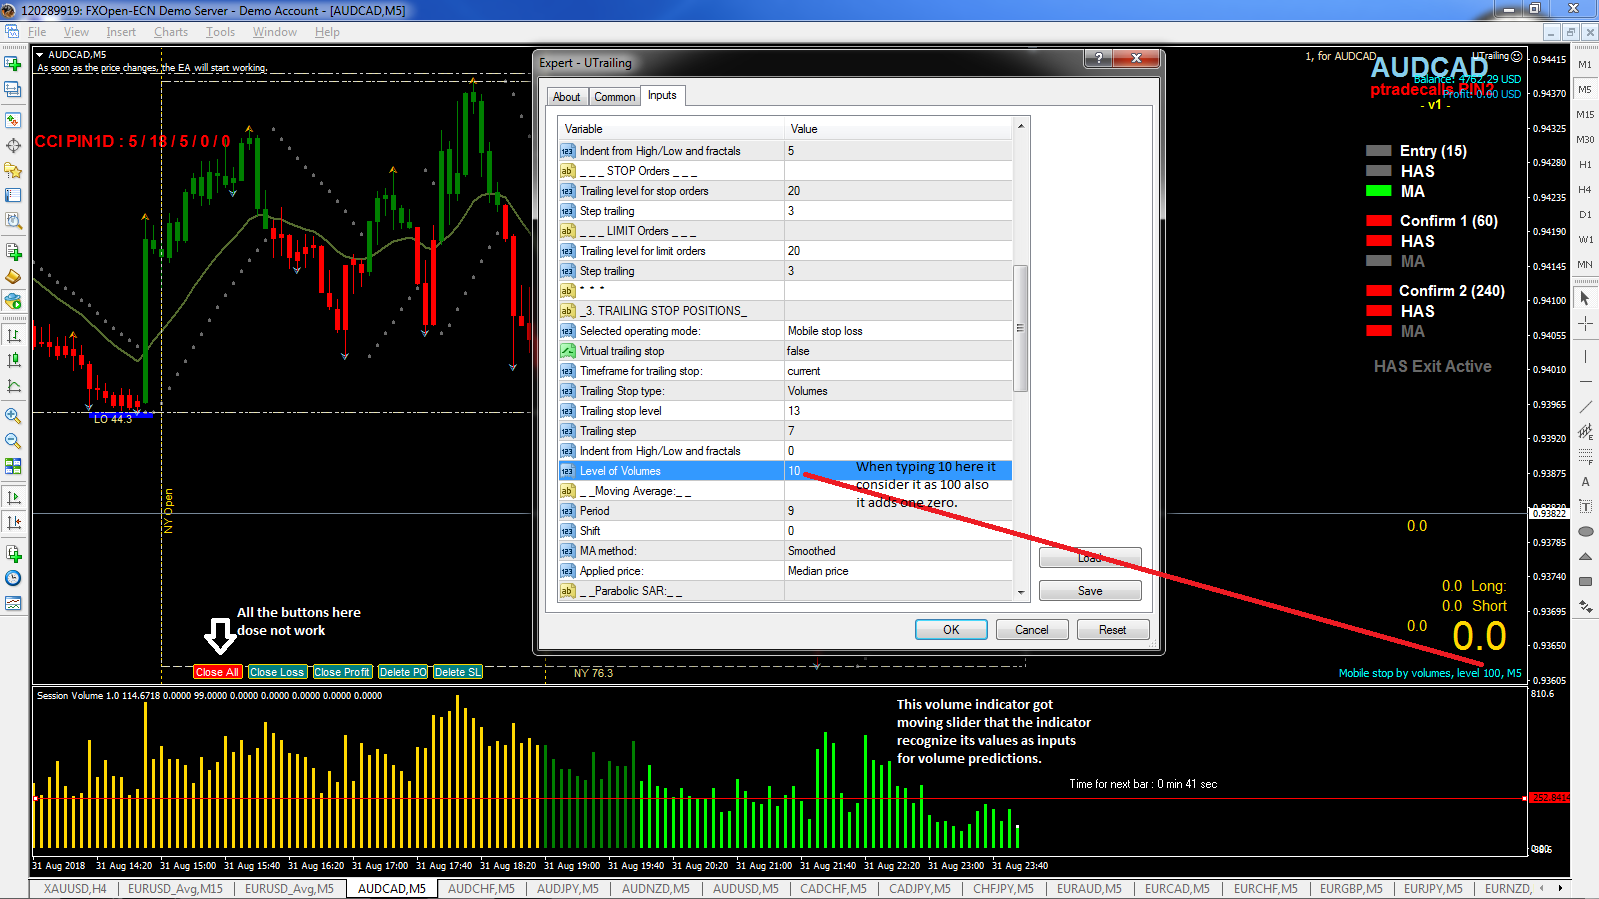Open the periods clock icon

click(13, 578)
